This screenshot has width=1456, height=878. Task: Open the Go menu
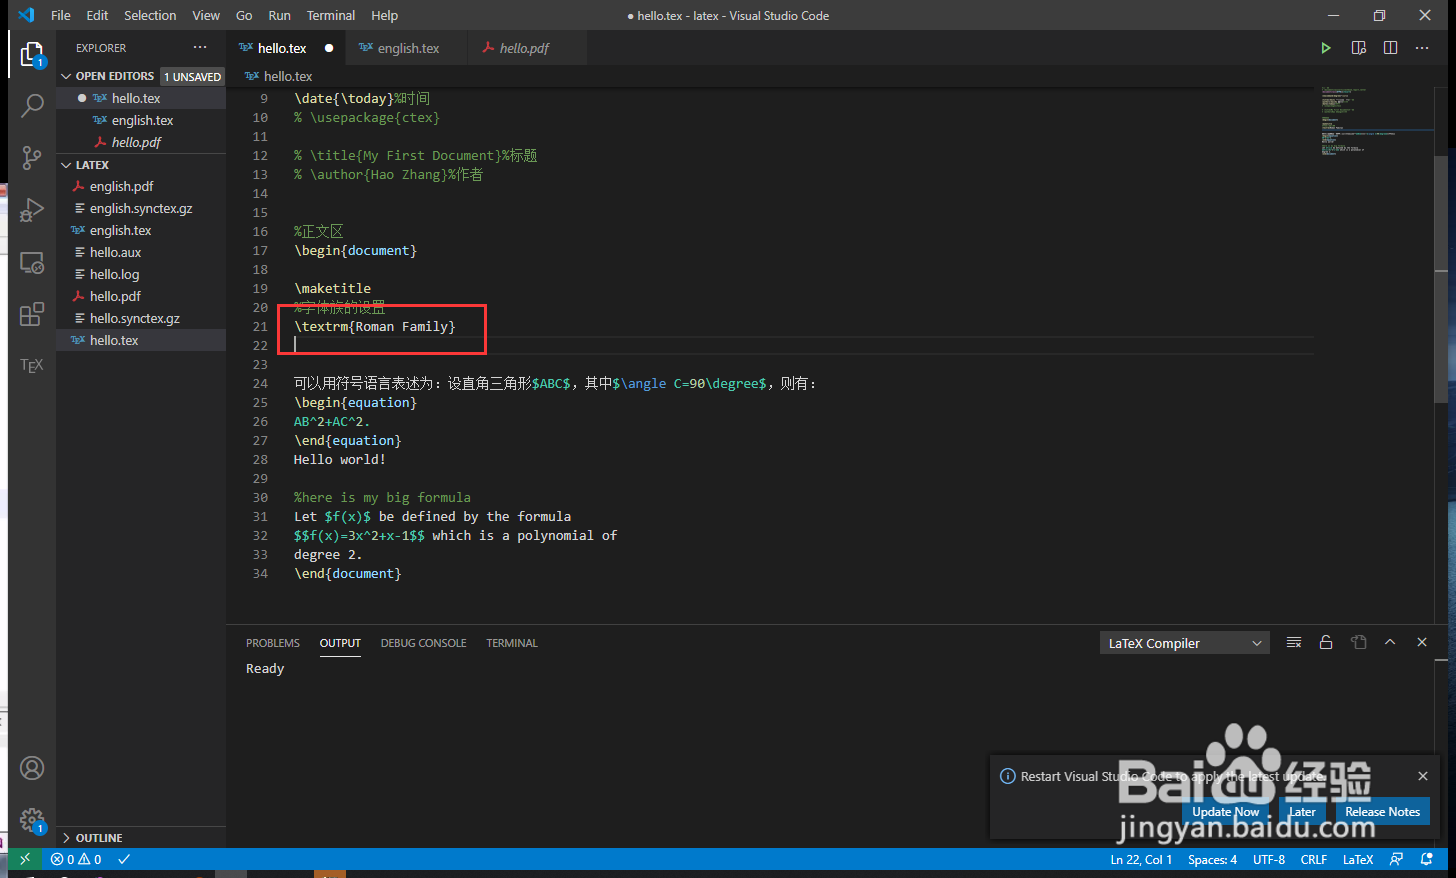pos(244,15)
